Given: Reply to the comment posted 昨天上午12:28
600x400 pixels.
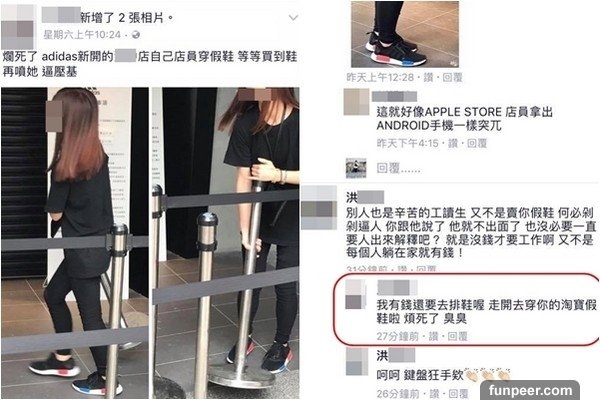Looking at the screenshot, I should [452, 78].
